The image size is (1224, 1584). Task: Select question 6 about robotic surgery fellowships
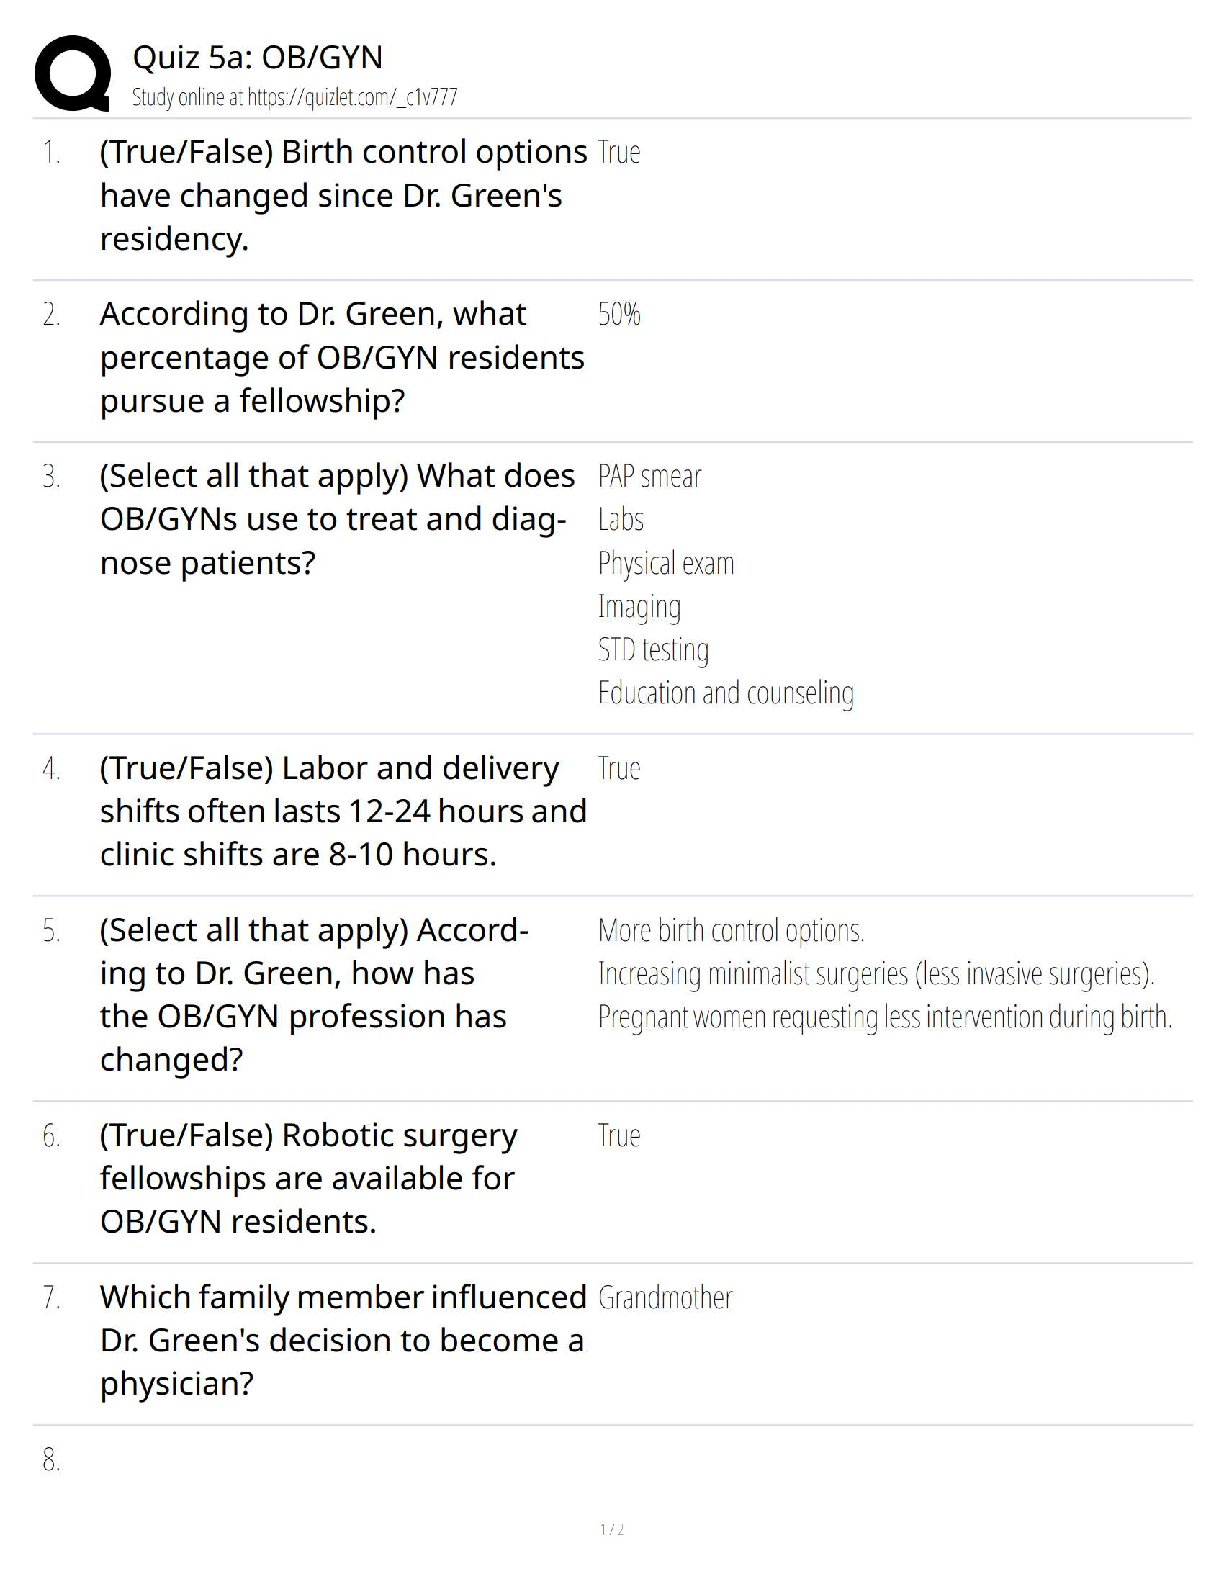(x=308, y=1178)
